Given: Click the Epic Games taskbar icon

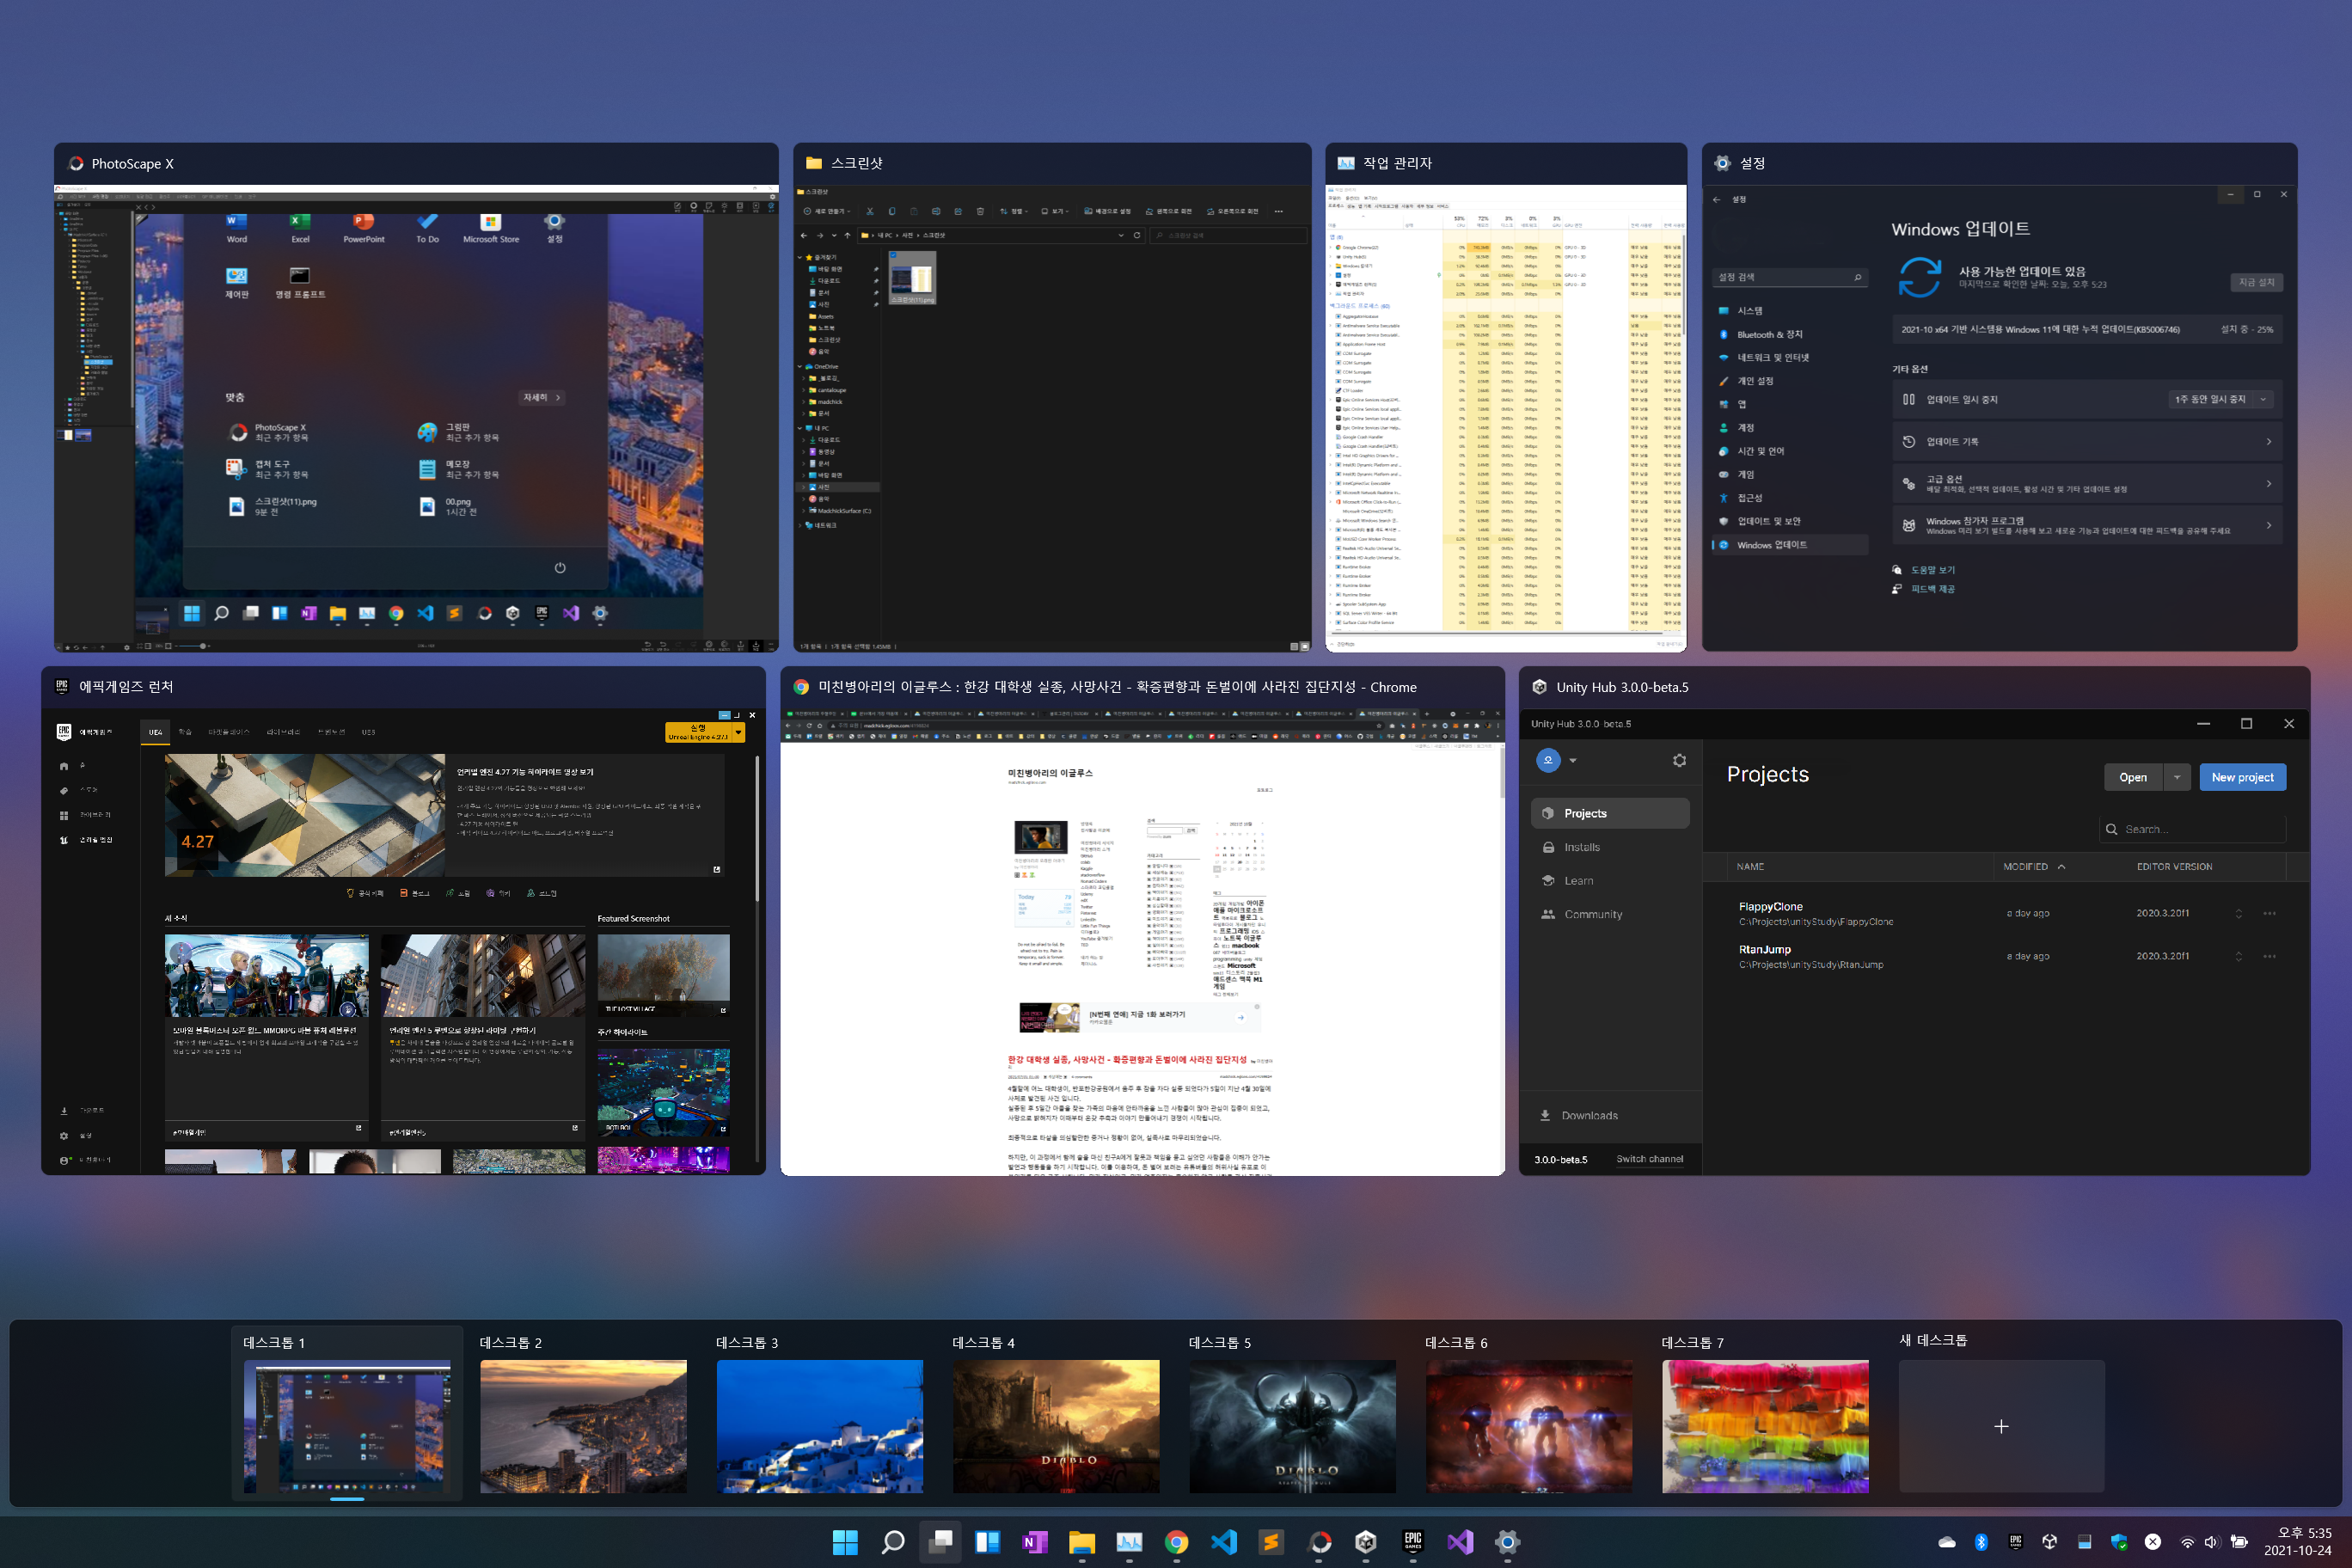Looking at the screenshot, I should pyautogui.click(x=1413, y=1542).
